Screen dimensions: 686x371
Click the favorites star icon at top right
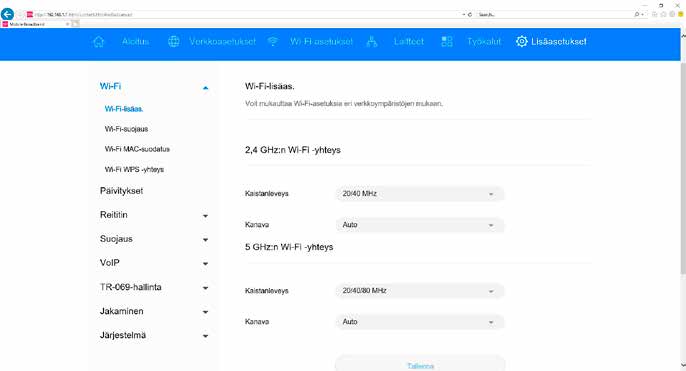click(x=663, y=14)
